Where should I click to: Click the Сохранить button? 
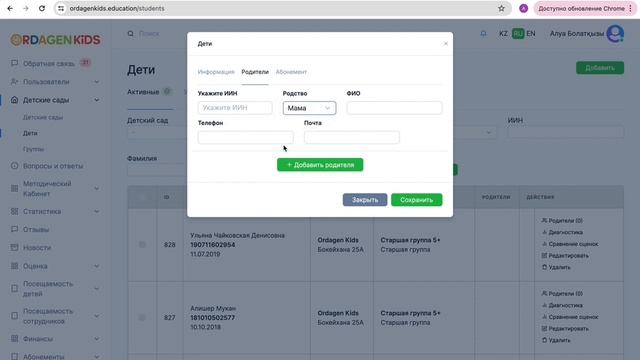(416, 200)
